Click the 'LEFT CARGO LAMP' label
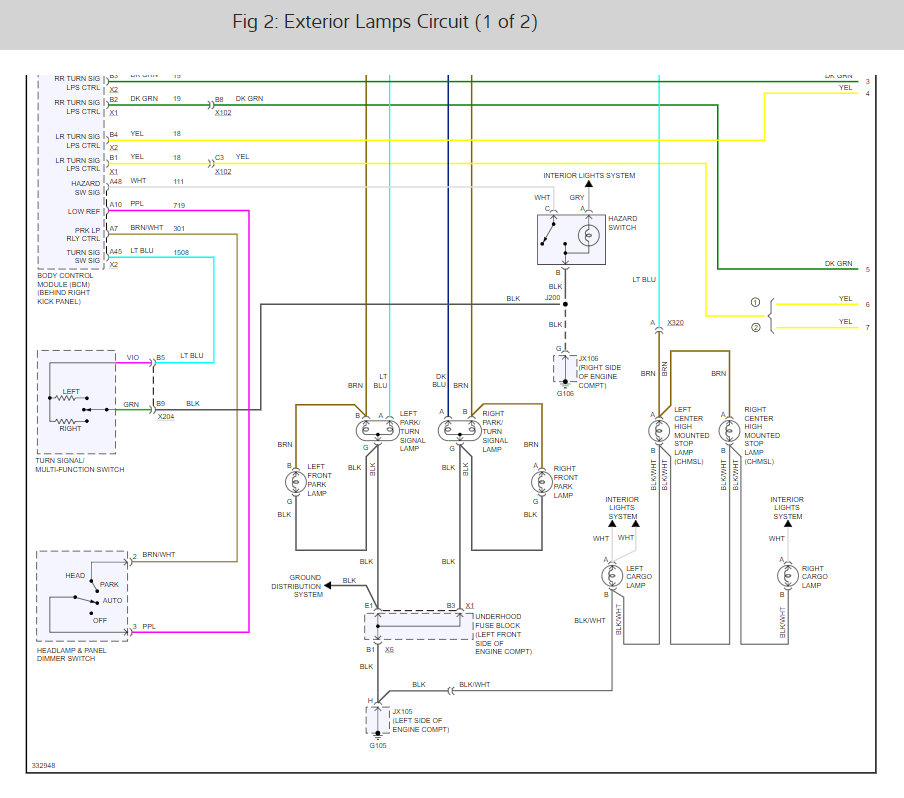Viewport: 904px width, 798px height. pos(639,577)
